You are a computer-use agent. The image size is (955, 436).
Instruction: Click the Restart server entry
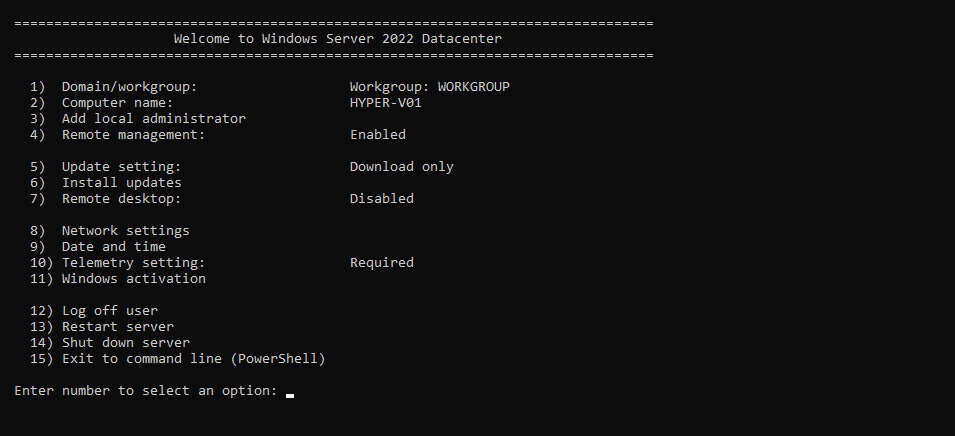(x=102, y=326)
